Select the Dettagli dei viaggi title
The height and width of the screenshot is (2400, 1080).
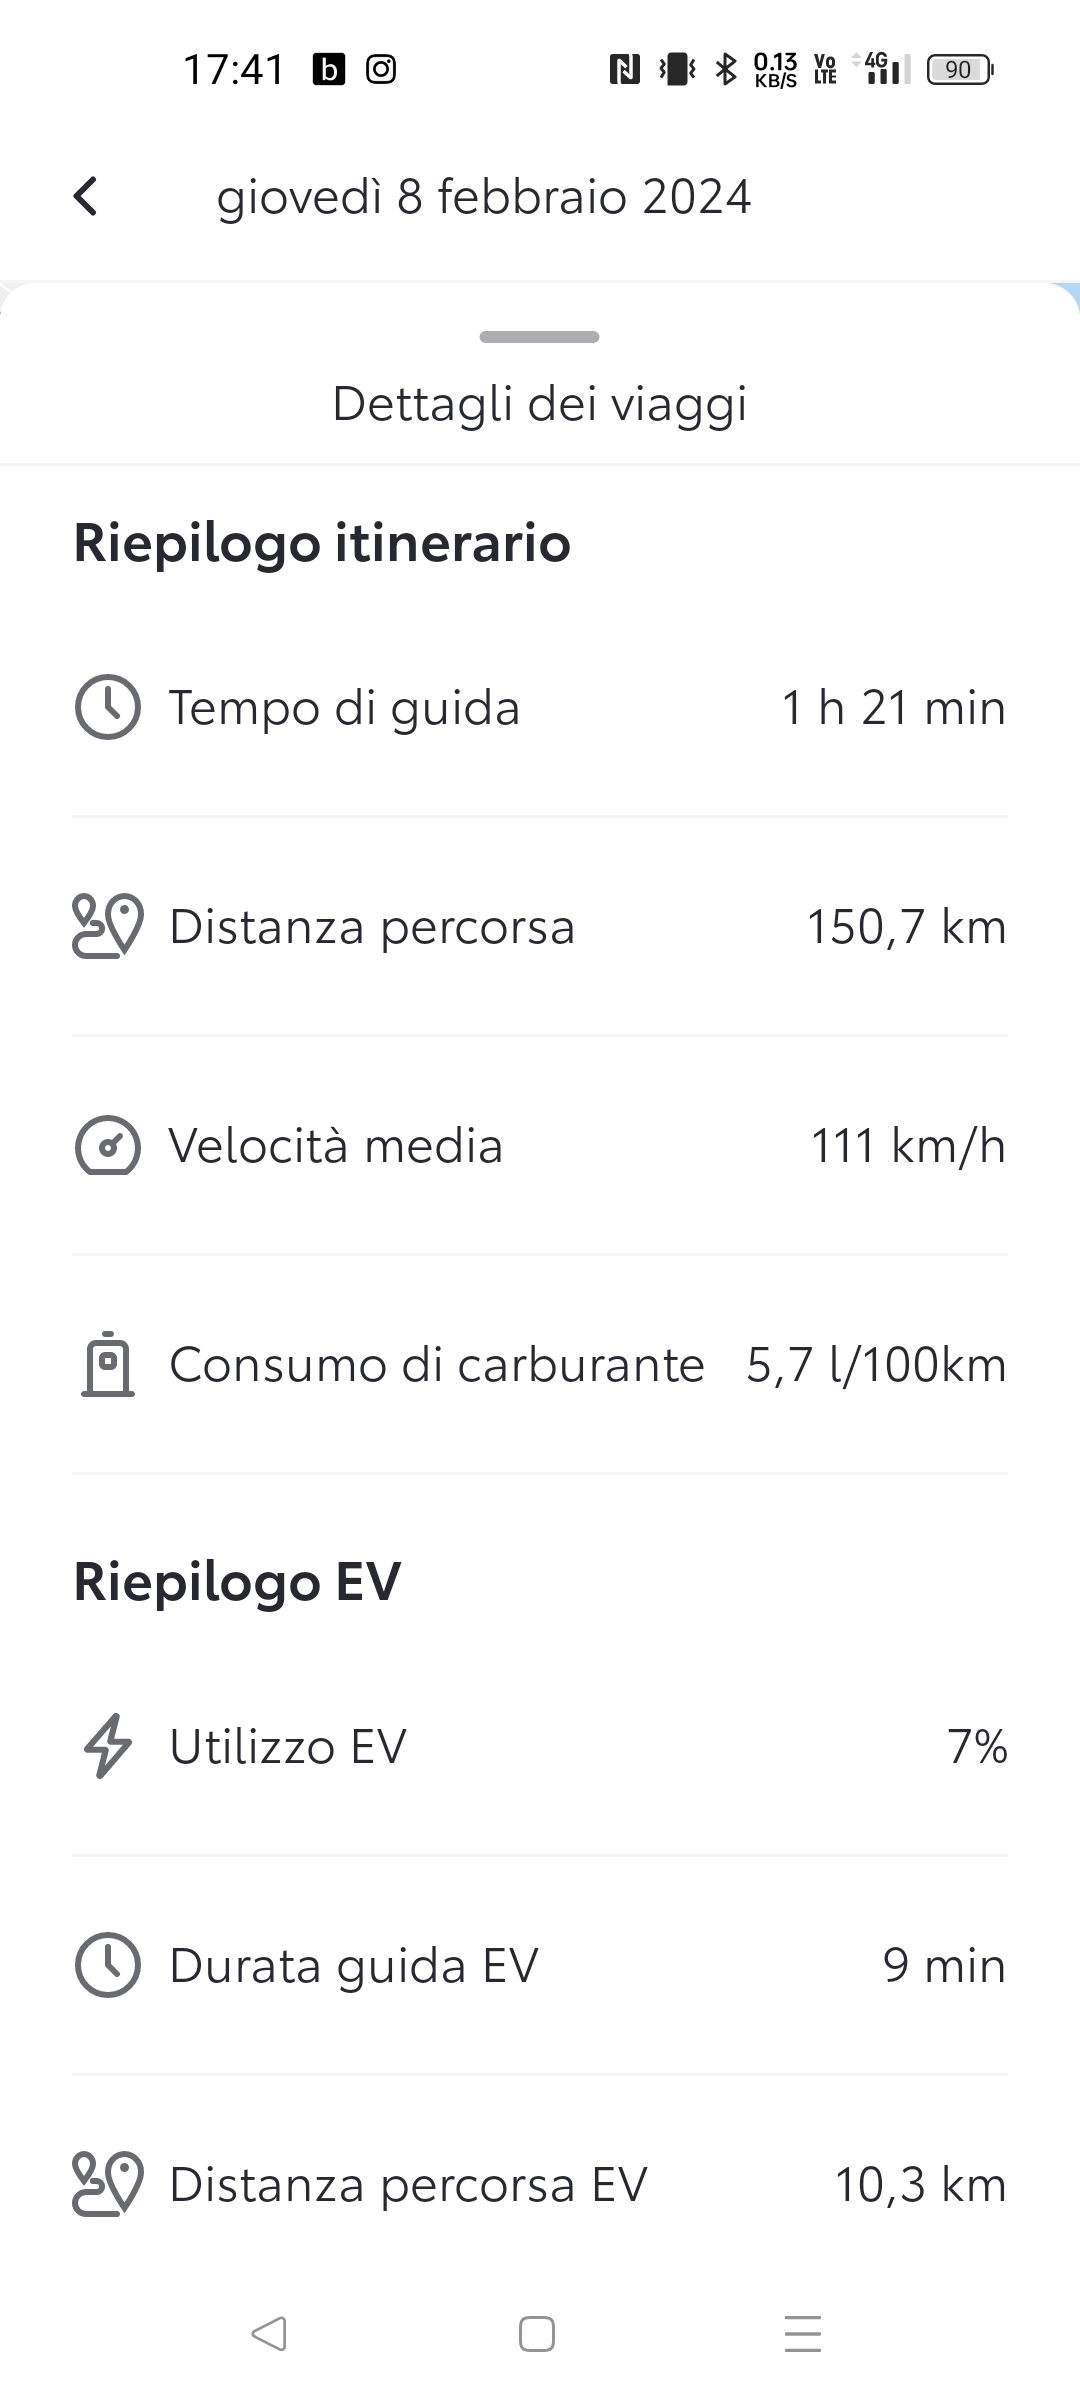(540, 404)
